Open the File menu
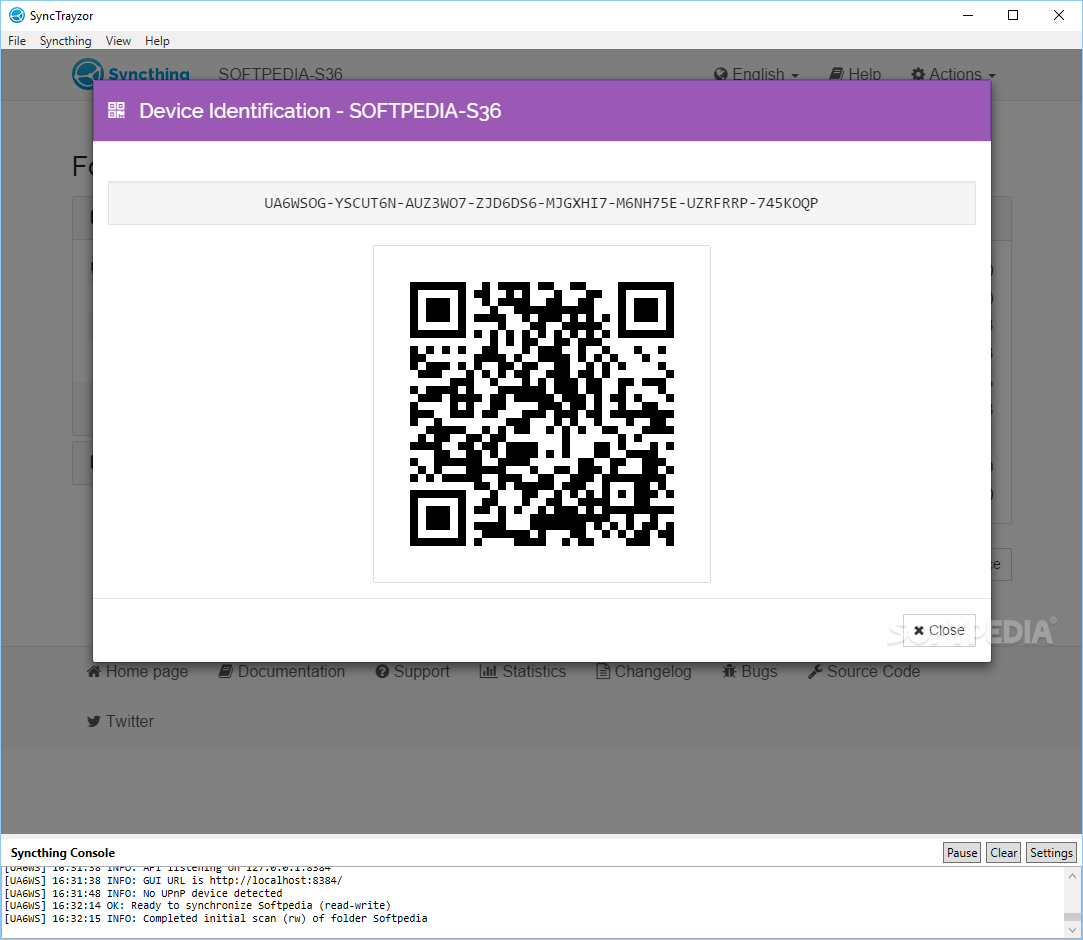This screenshot has width=1083, height=940. (17, 41)
